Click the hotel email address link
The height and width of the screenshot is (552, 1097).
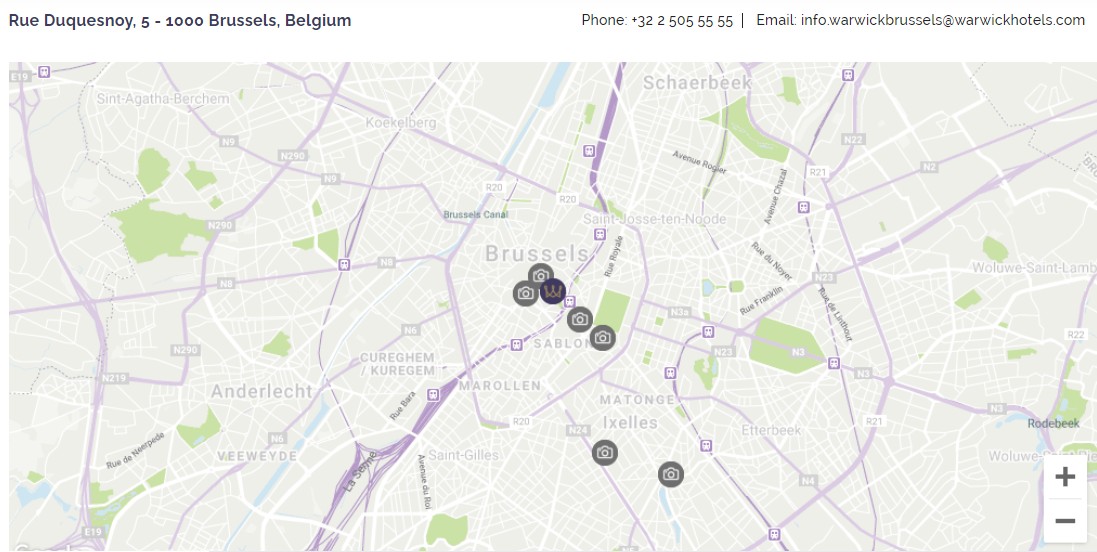point(942,20)
